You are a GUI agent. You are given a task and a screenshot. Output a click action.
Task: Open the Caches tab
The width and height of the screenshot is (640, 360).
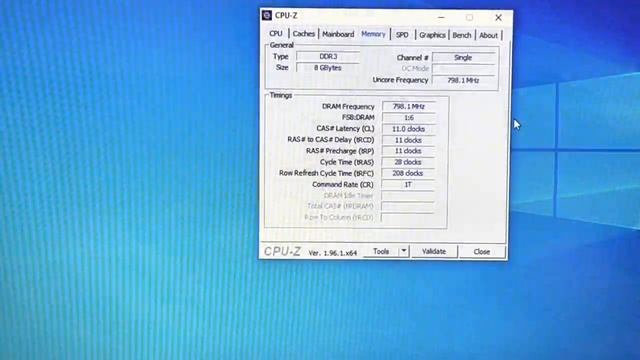click(304, 34)
